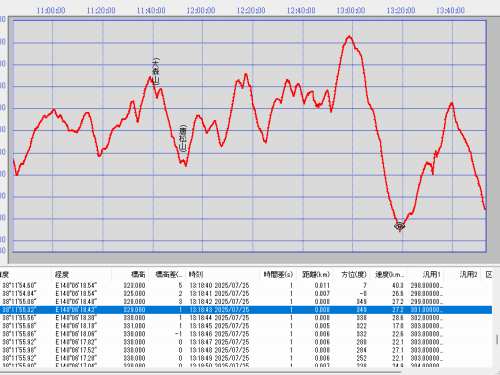Image resolution: width=500 pixels, height=375 pixels.
Task: Click speed value 17.8 in the 13:18:45 row
Action: coord(398,326)
